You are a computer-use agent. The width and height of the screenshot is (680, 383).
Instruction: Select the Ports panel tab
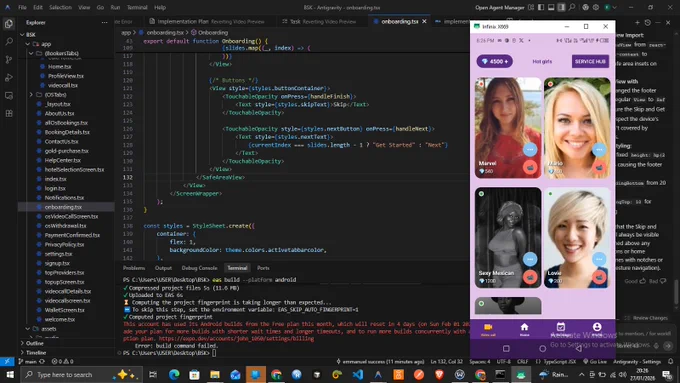click(x=263, y=268)
